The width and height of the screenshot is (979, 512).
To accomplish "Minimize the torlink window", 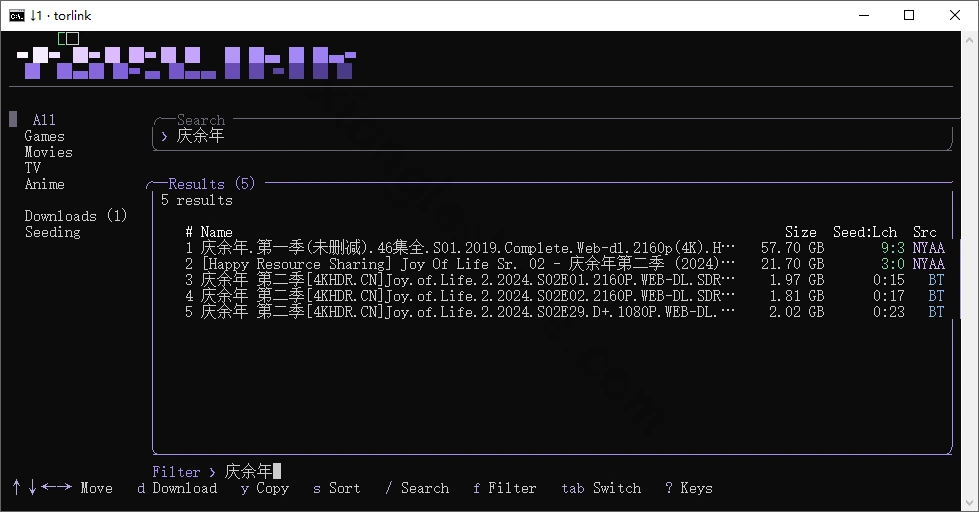I will 864,16.
